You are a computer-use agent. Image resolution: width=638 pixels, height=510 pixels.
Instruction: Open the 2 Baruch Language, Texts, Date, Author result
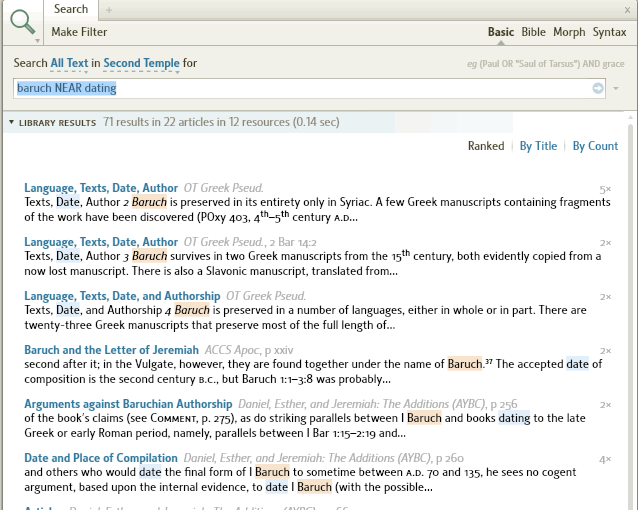pos(101,188)
